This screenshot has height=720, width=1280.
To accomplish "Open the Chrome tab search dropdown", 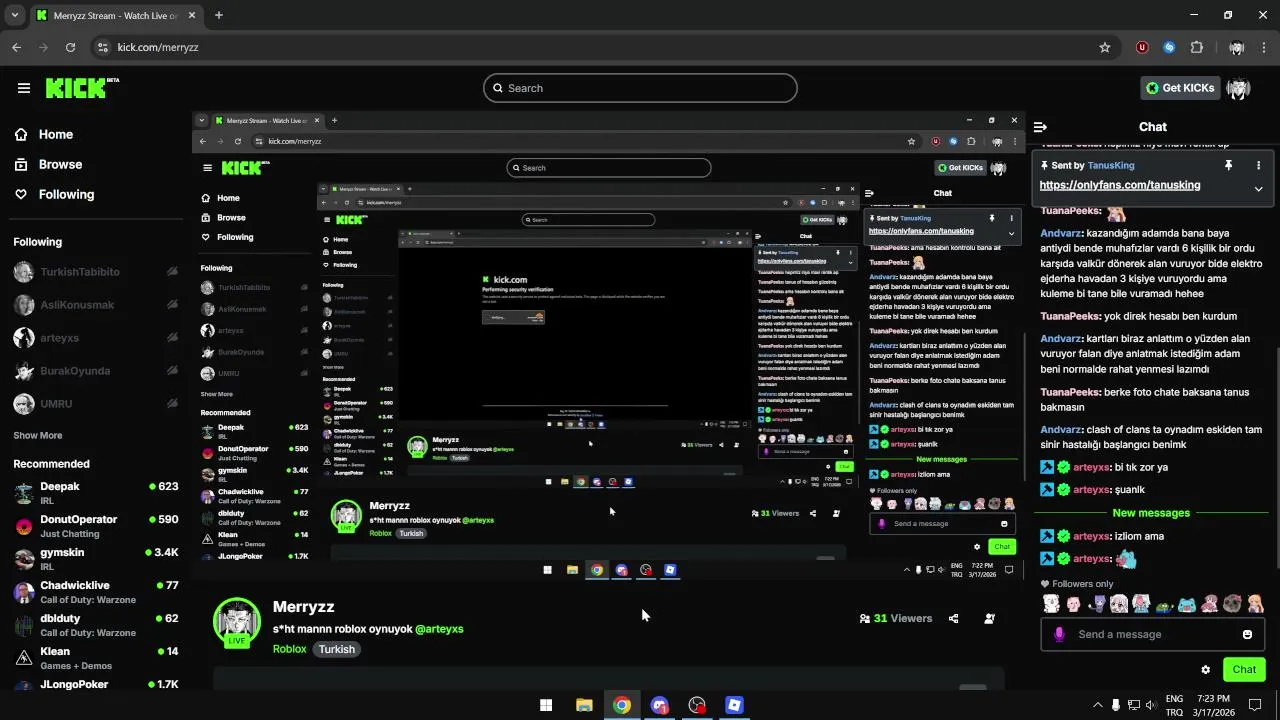I will tap(15, 15).
